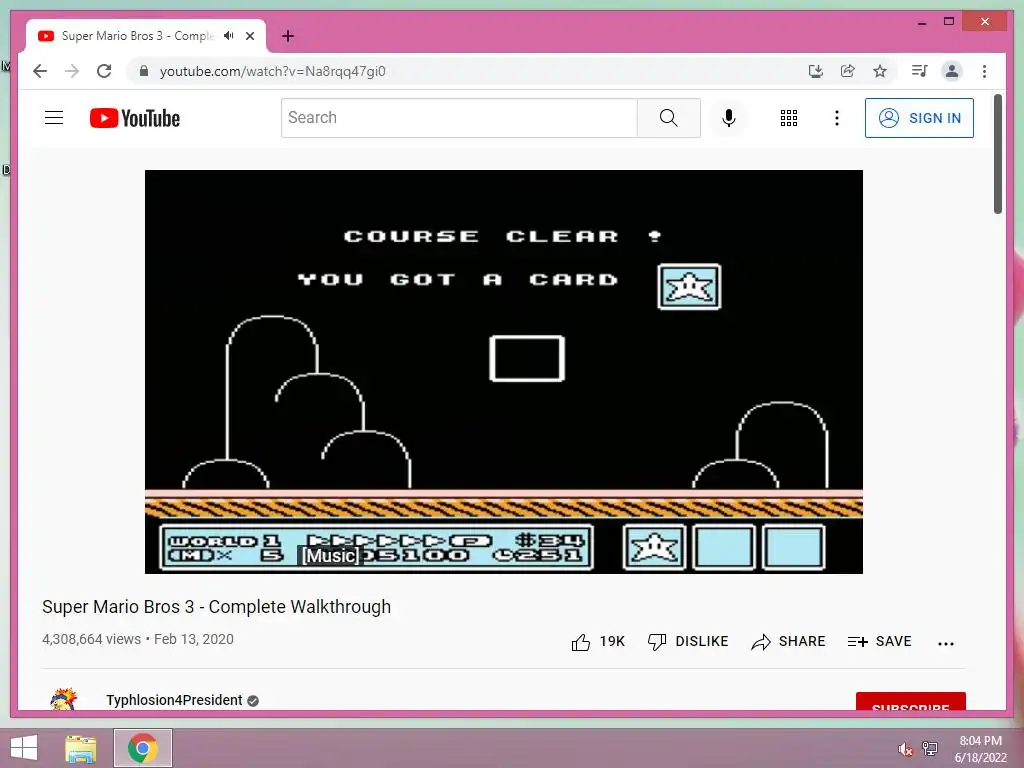Click the DISLIKE button
The width and height of the screenshot is (1024, 768).
click(688, 641)
